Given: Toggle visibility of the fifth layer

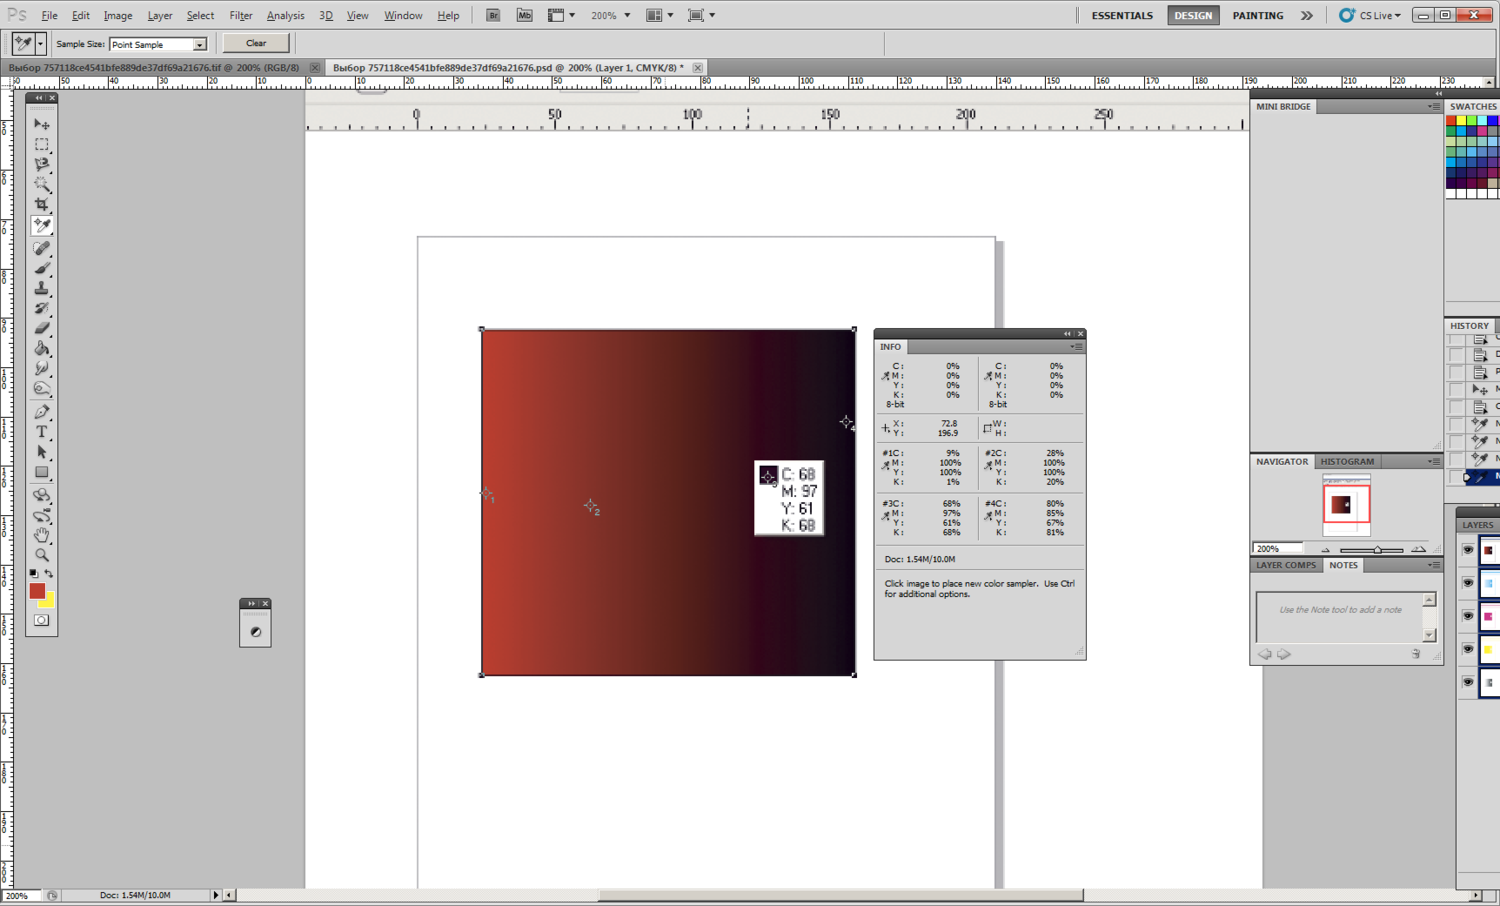Looking at the screenshot, I should [x=1468, y=682].
